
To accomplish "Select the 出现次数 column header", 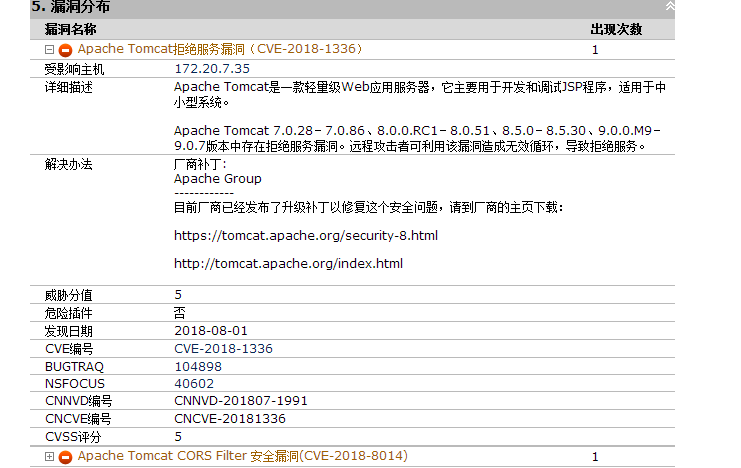I will 616,29.
